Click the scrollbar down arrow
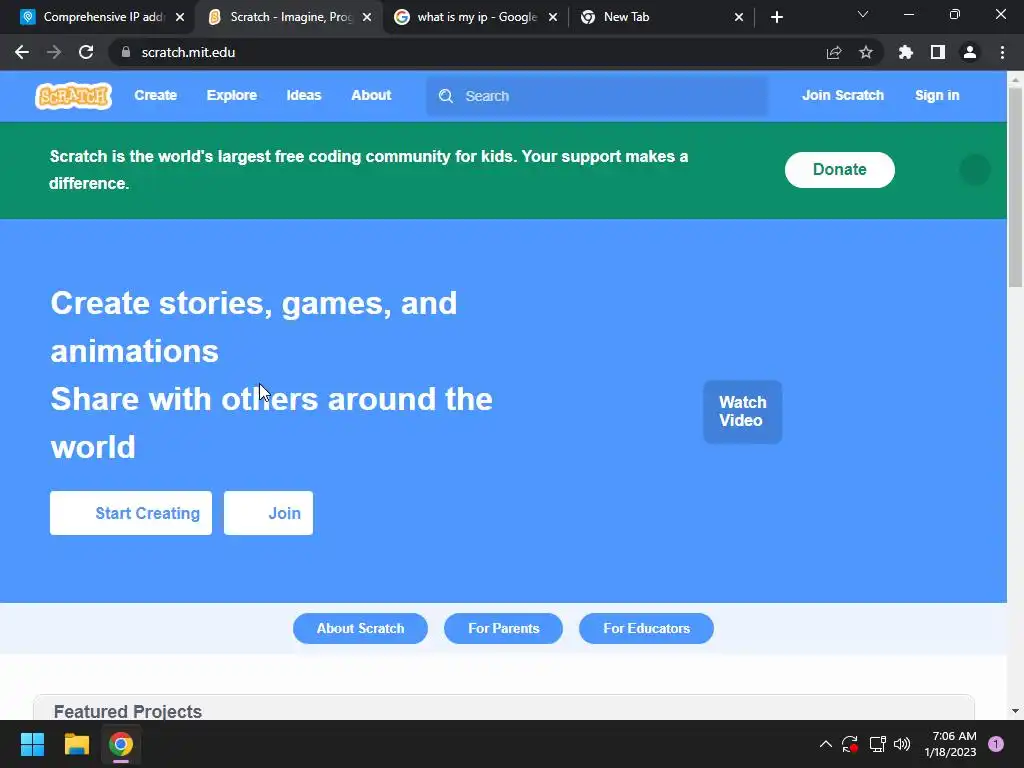The image size is (1024, 768). click(1015, 711)
